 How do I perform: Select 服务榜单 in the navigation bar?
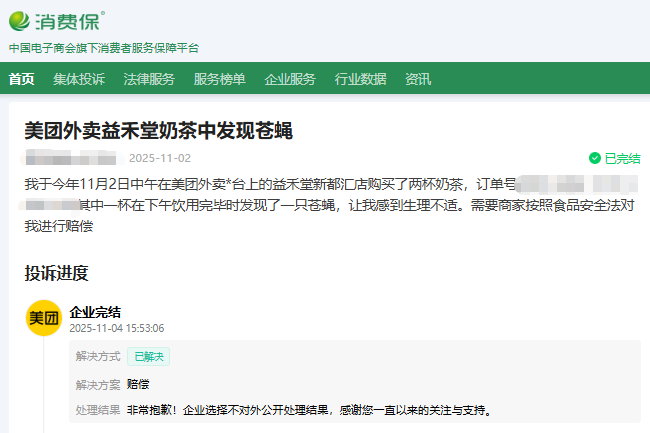coord(219,80)
